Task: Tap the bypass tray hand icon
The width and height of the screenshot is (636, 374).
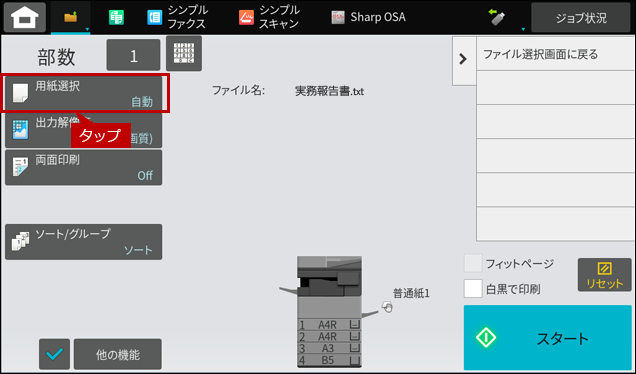Action: (x=387, y=307)
